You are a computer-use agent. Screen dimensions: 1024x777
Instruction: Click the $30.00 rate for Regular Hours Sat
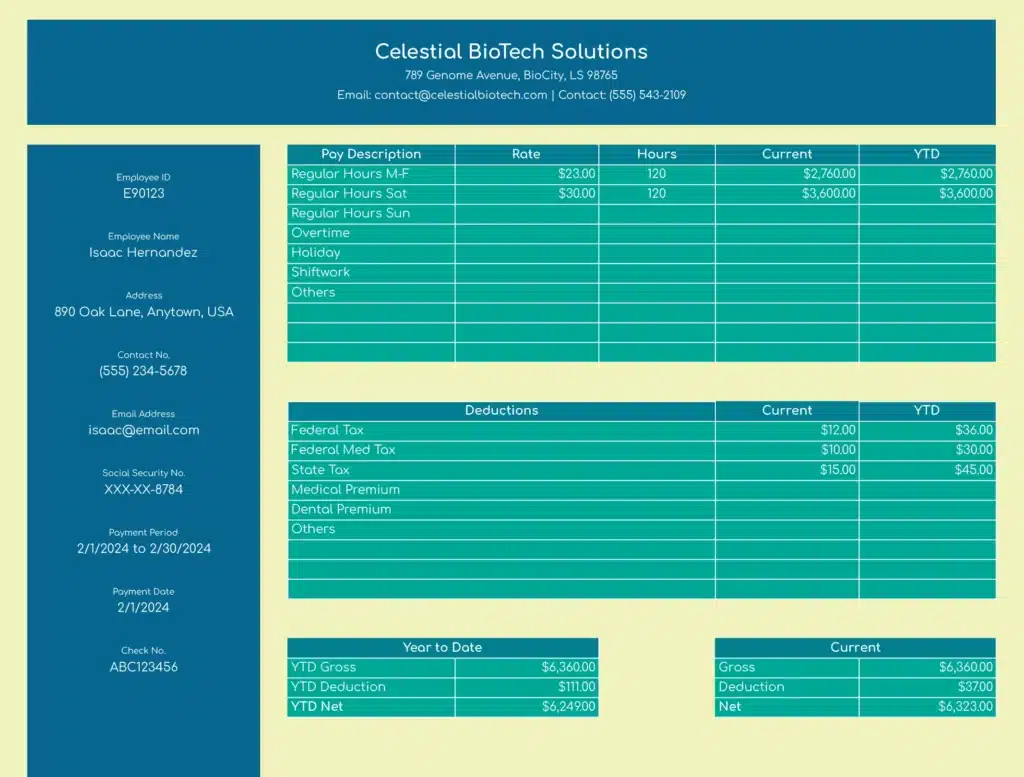[576, 194]
